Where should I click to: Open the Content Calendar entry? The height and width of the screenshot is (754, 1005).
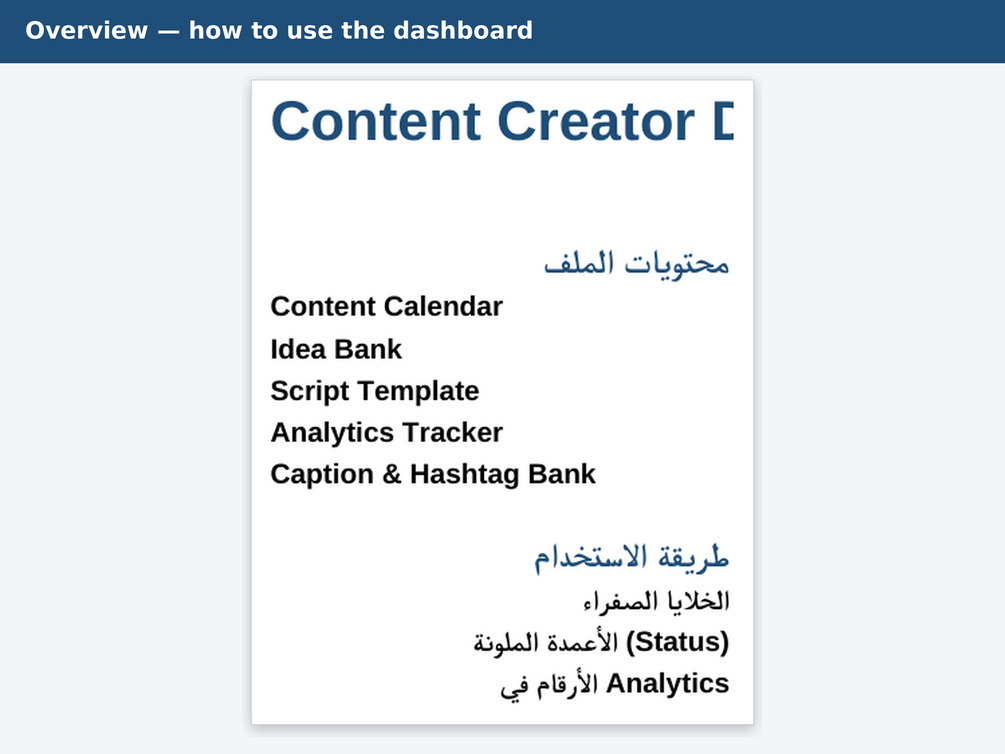coord(386,306)
